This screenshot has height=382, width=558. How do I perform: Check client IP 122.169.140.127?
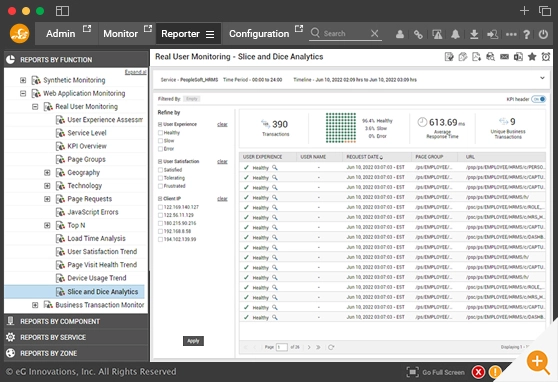(160, 207)
